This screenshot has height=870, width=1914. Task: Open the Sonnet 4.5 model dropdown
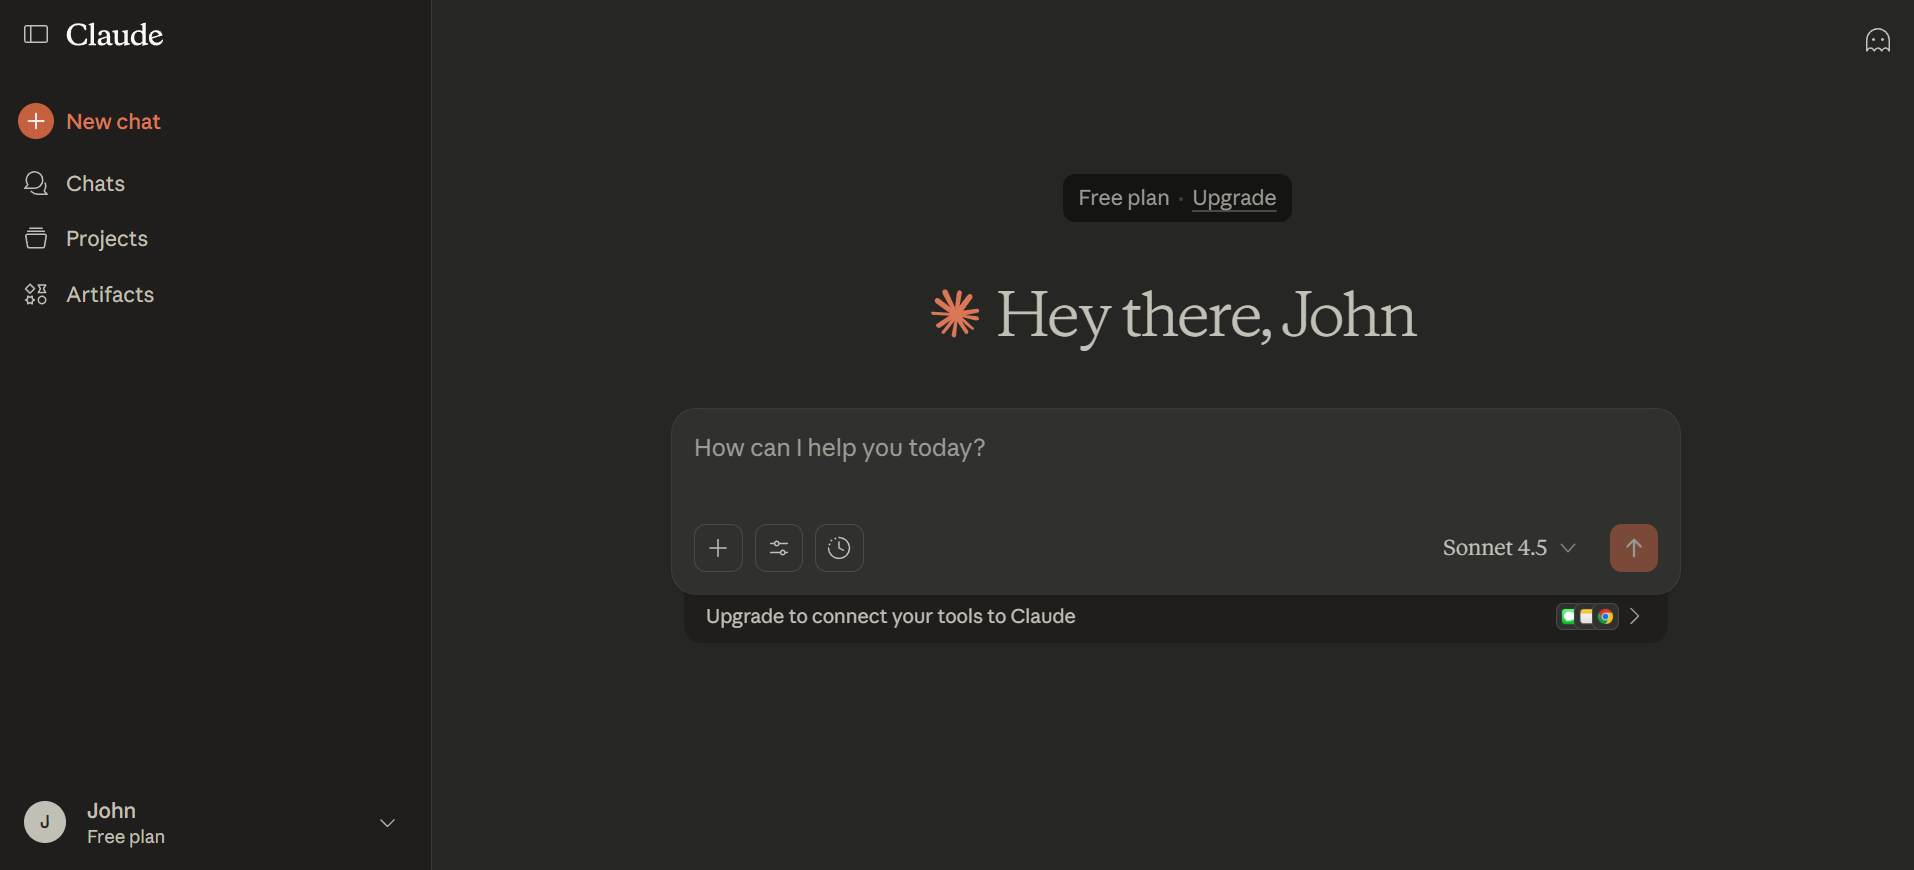1509,548
